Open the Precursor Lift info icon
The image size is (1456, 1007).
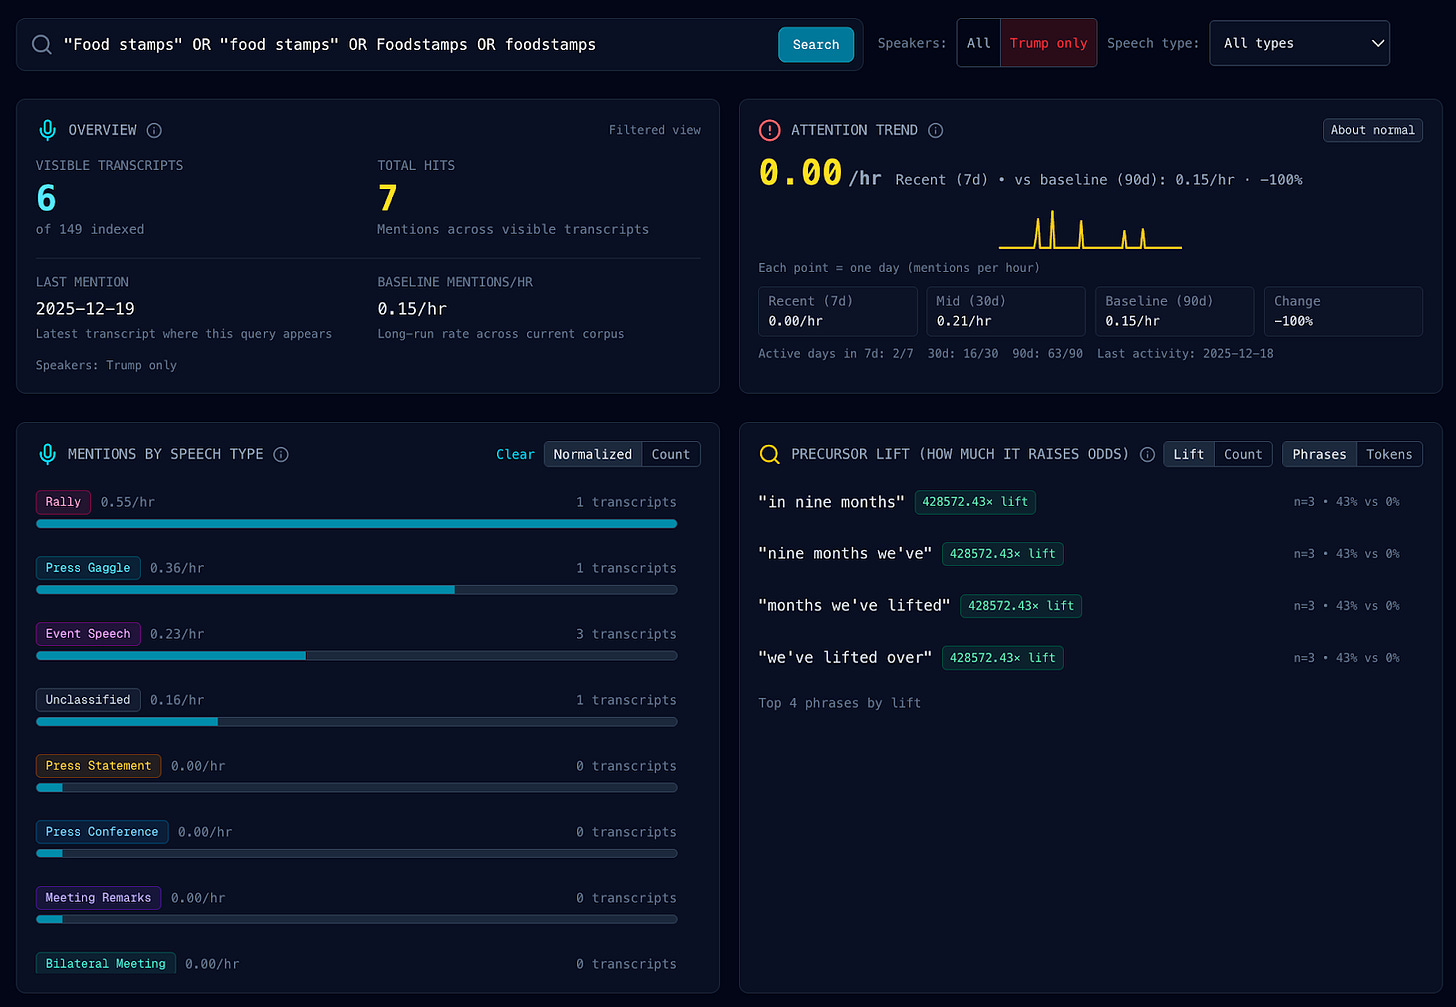click(x=1147, y=454)
